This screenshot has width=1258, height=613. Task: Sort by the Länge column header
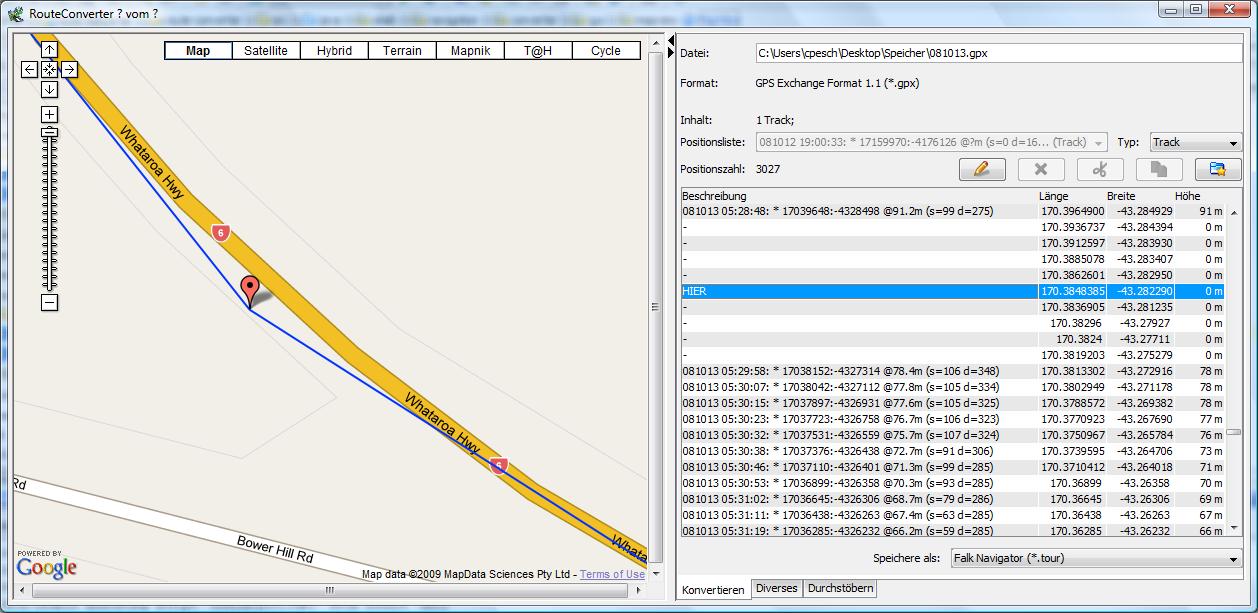click(x=1071, y=196)
